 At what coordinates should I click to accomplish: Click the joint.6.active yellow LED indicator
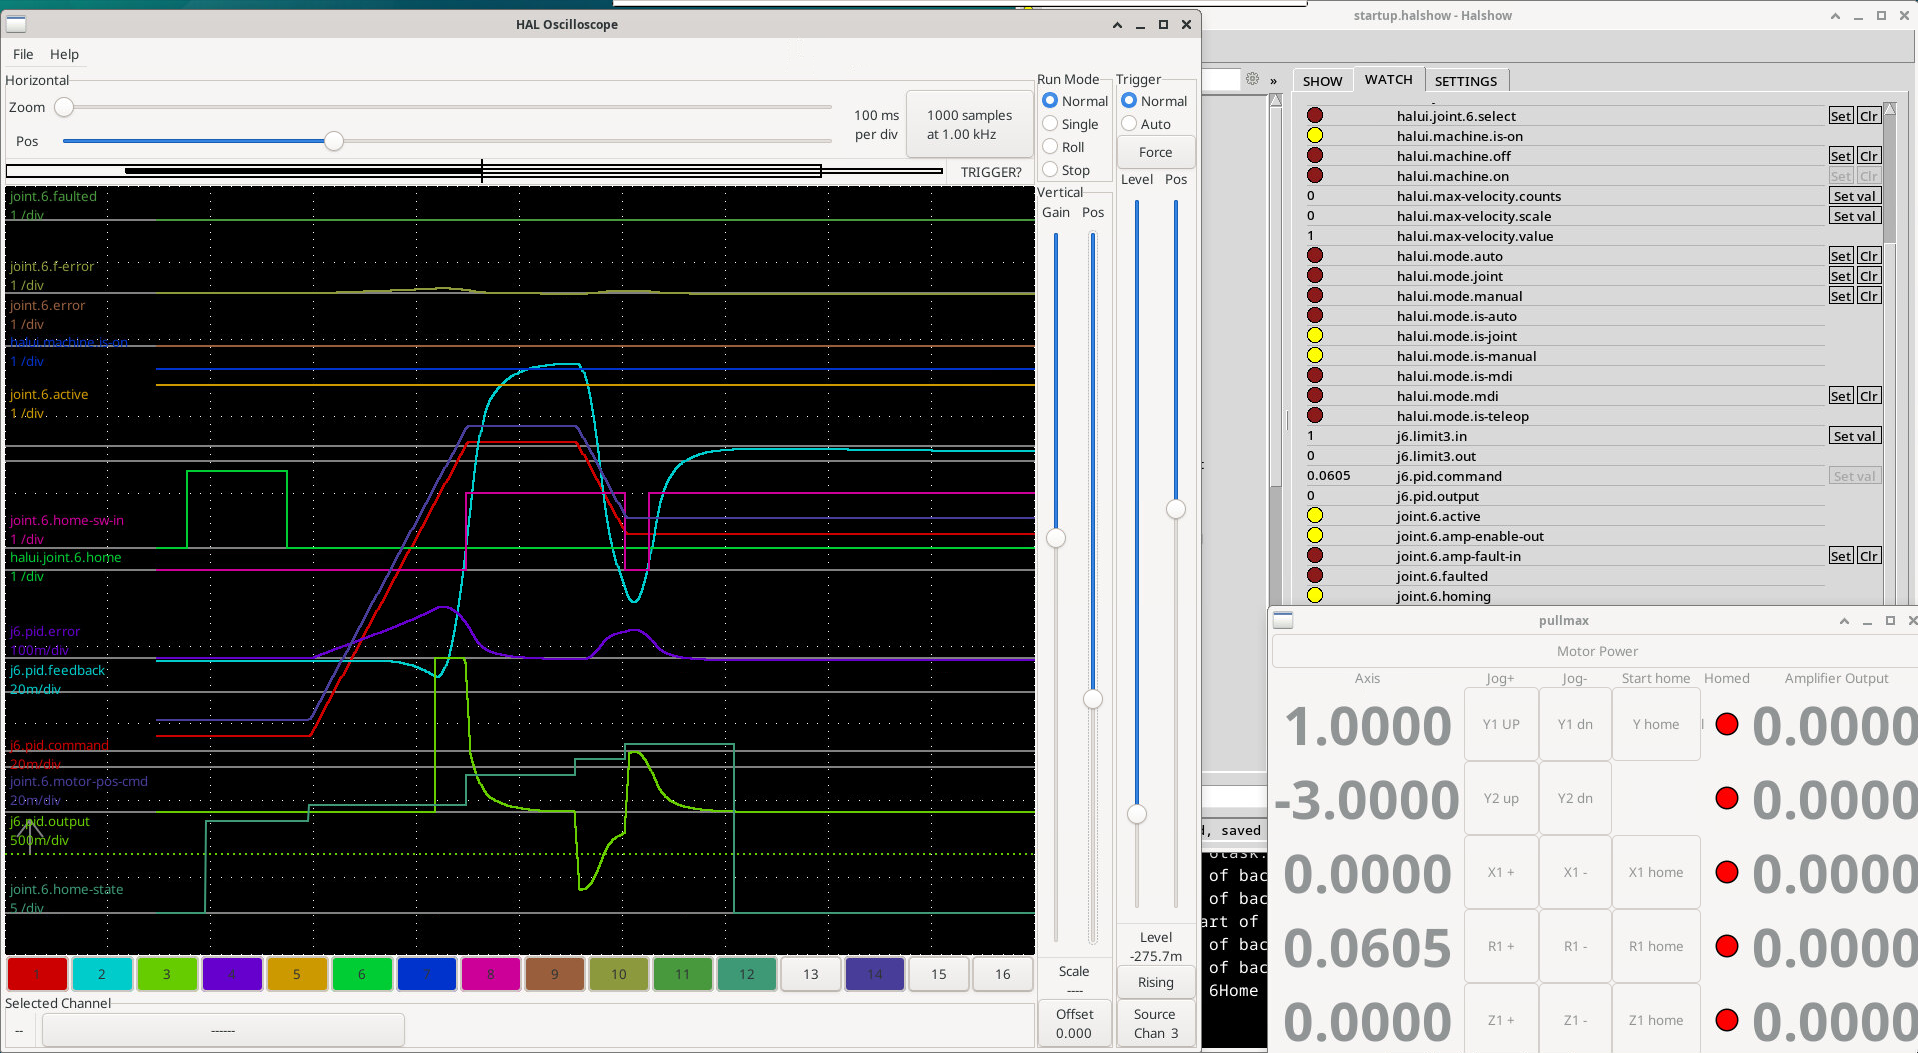click(x=1315, y=516)
